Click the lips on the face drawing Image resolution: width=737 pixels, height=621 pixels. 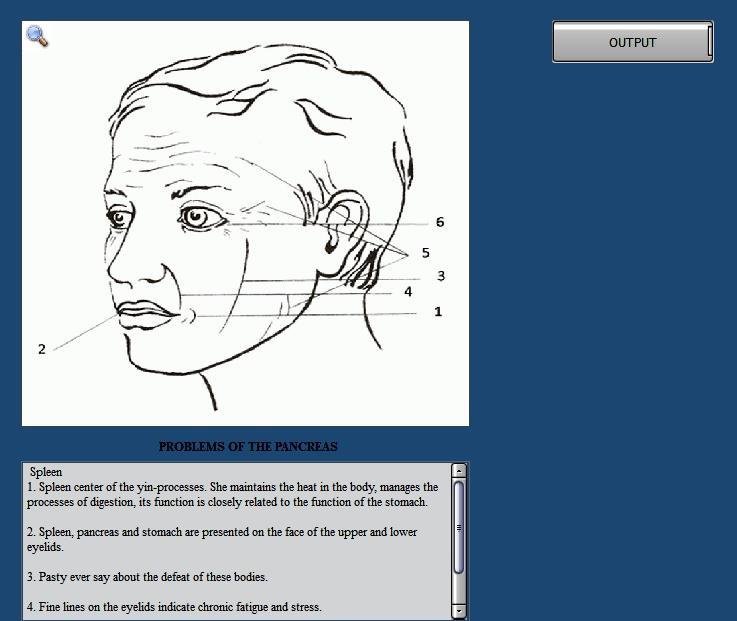point(145,314)
